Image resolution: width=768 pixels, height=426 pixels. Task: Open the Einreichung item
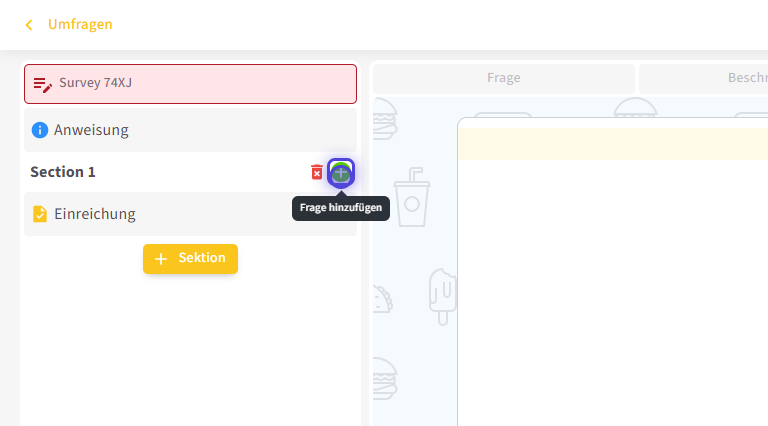pos(190,214)
